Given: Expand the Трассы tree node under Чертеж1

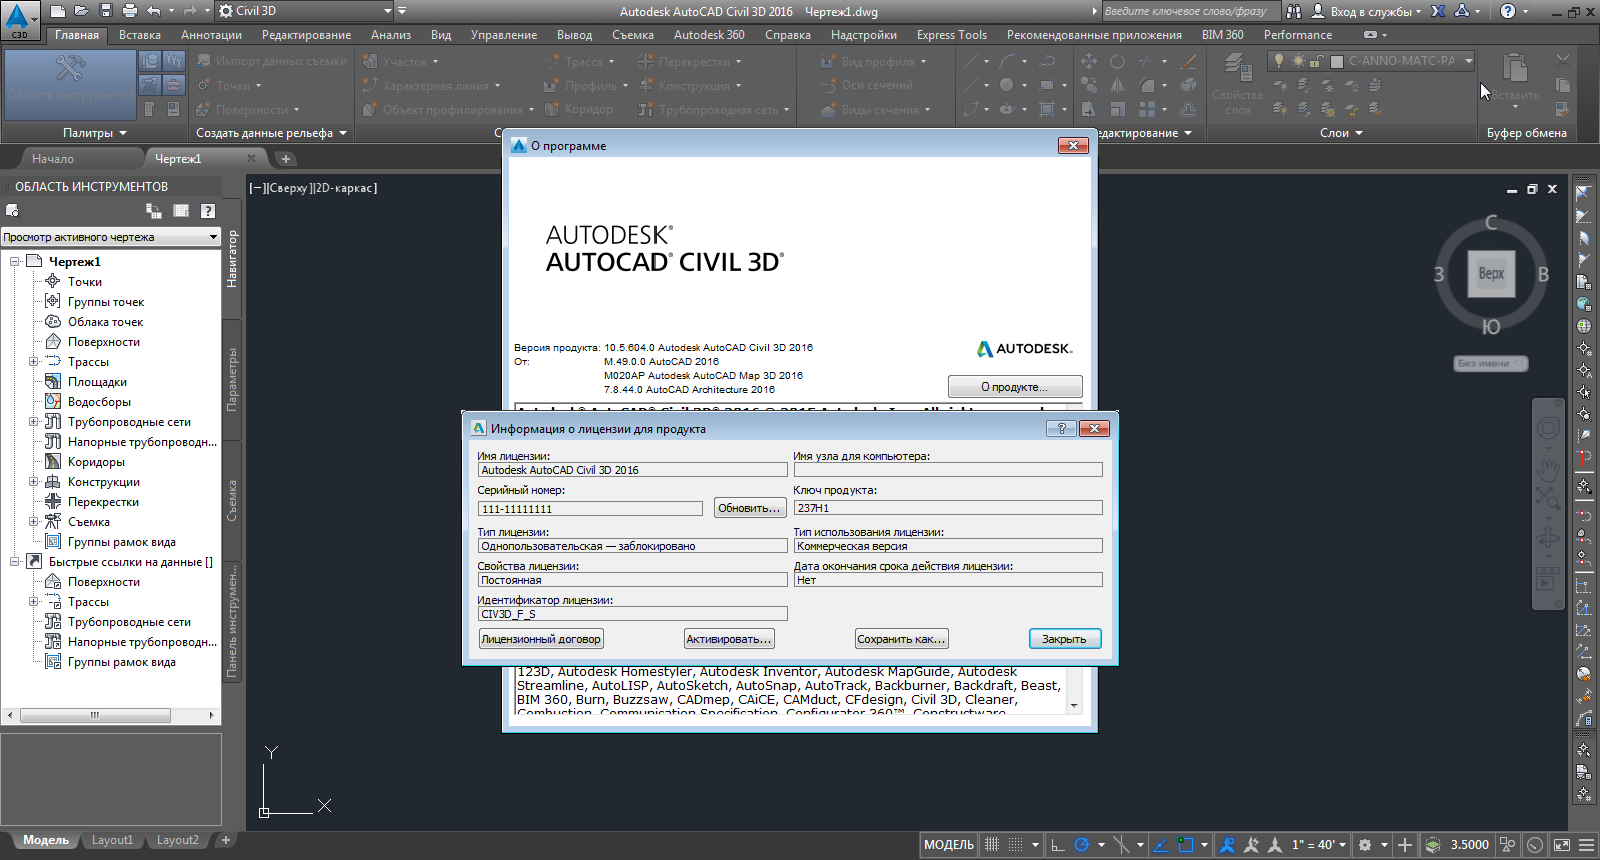Looking at the screenshot, I should click(33, 362).
